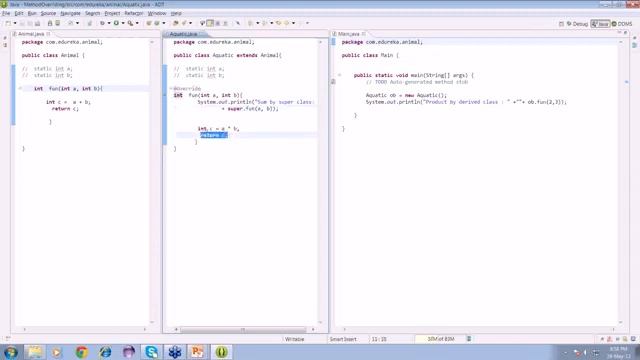This screenshot has height=360, width=640.
Task: Click the External Tools run icon
Action: click(130, 23)
